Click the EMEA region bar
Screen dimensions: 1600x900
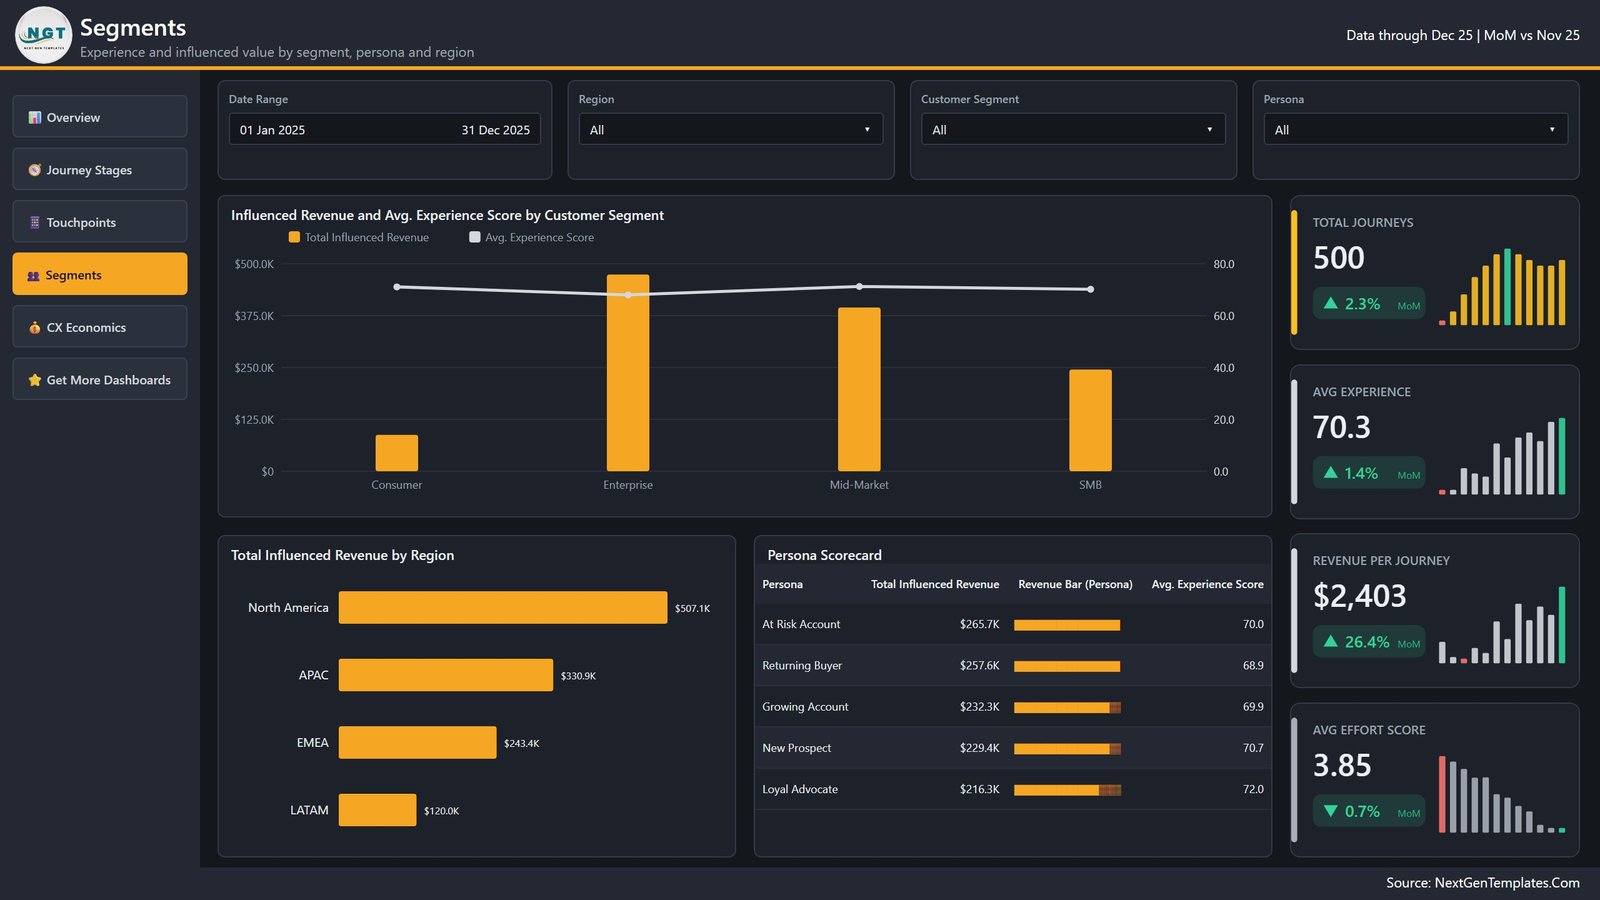coord(417,742)
